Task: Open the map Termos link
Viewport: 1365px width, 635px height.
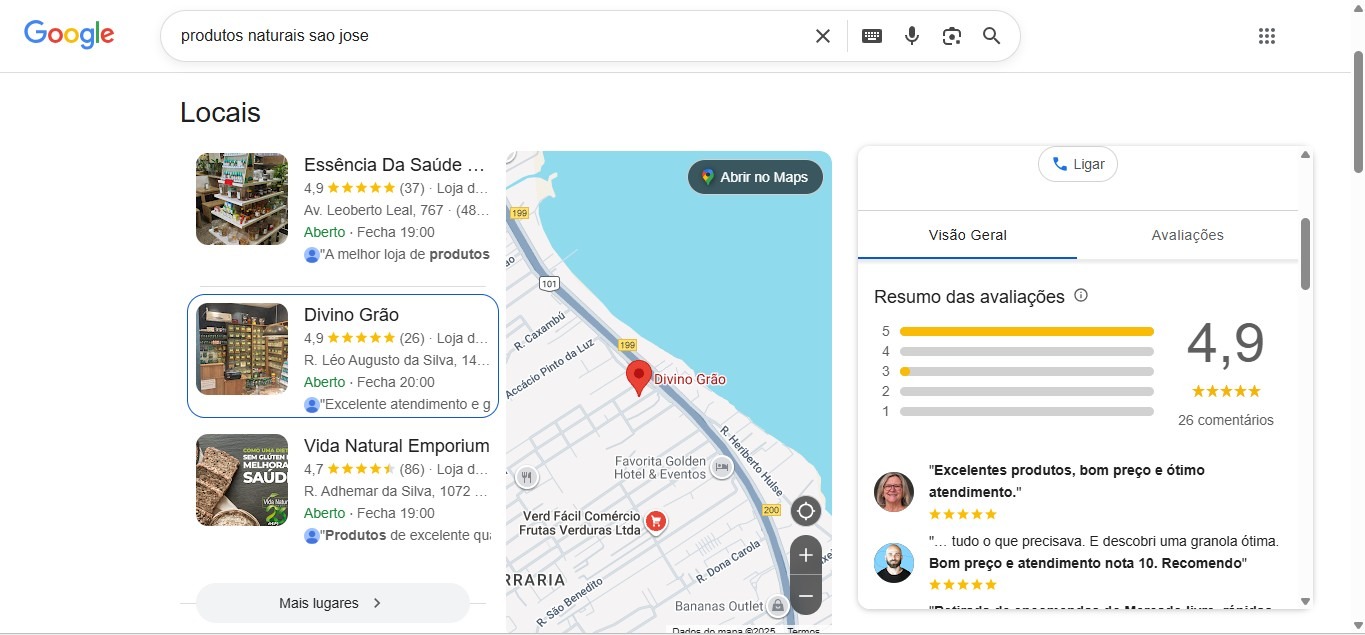Action: (x=803, y=631)
